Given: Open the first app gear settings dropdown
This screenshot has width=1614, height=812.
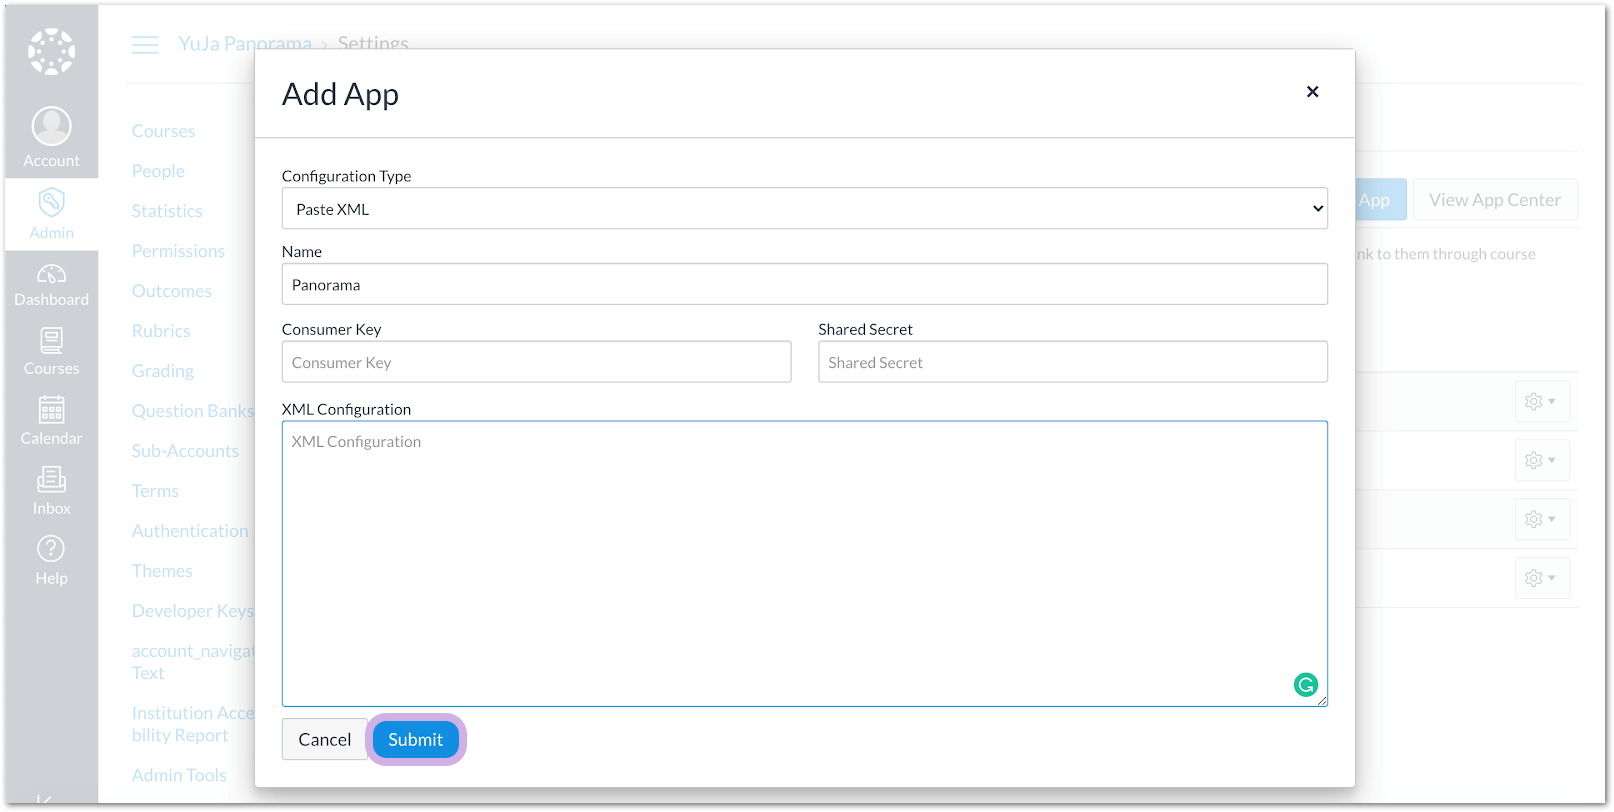Looking at the screenshot, I should 1539,402.
